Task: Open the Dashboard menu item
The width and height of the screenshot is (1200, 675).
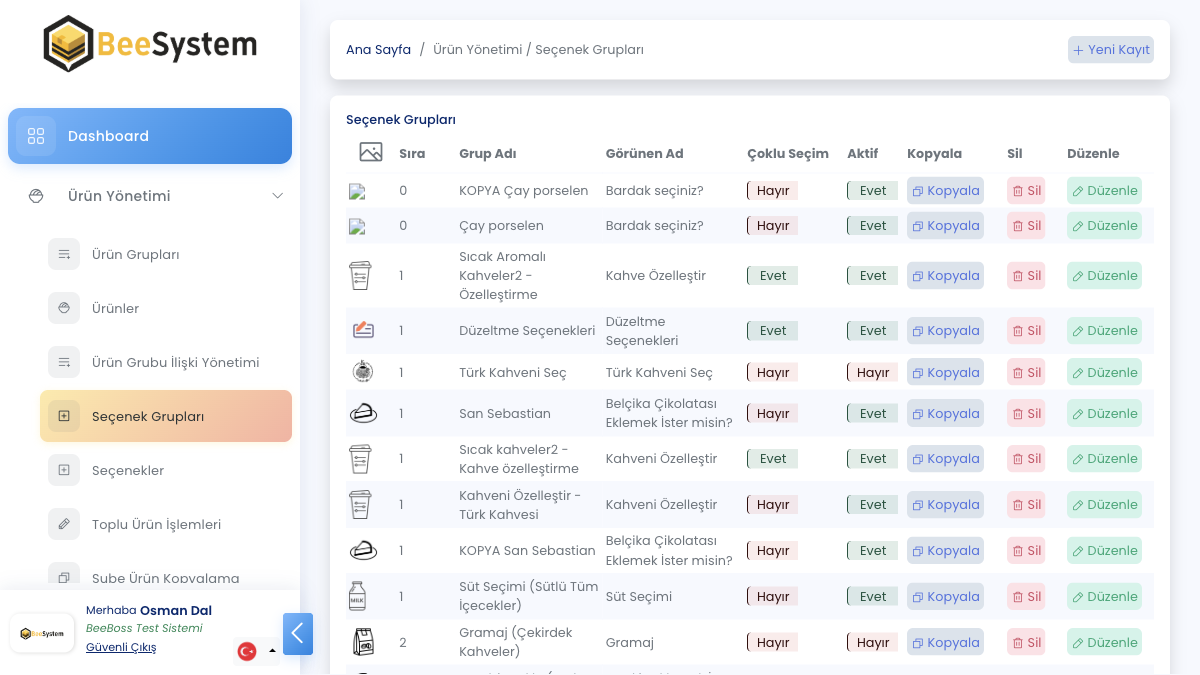Action: tap(150, 136)
